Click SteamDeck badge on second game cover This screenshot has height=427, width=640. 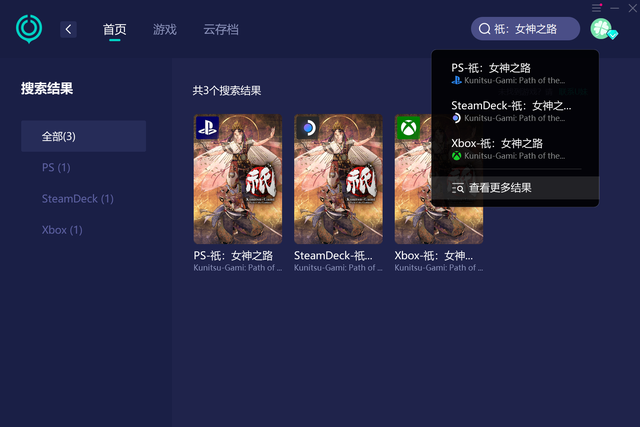tap(308, 128)
